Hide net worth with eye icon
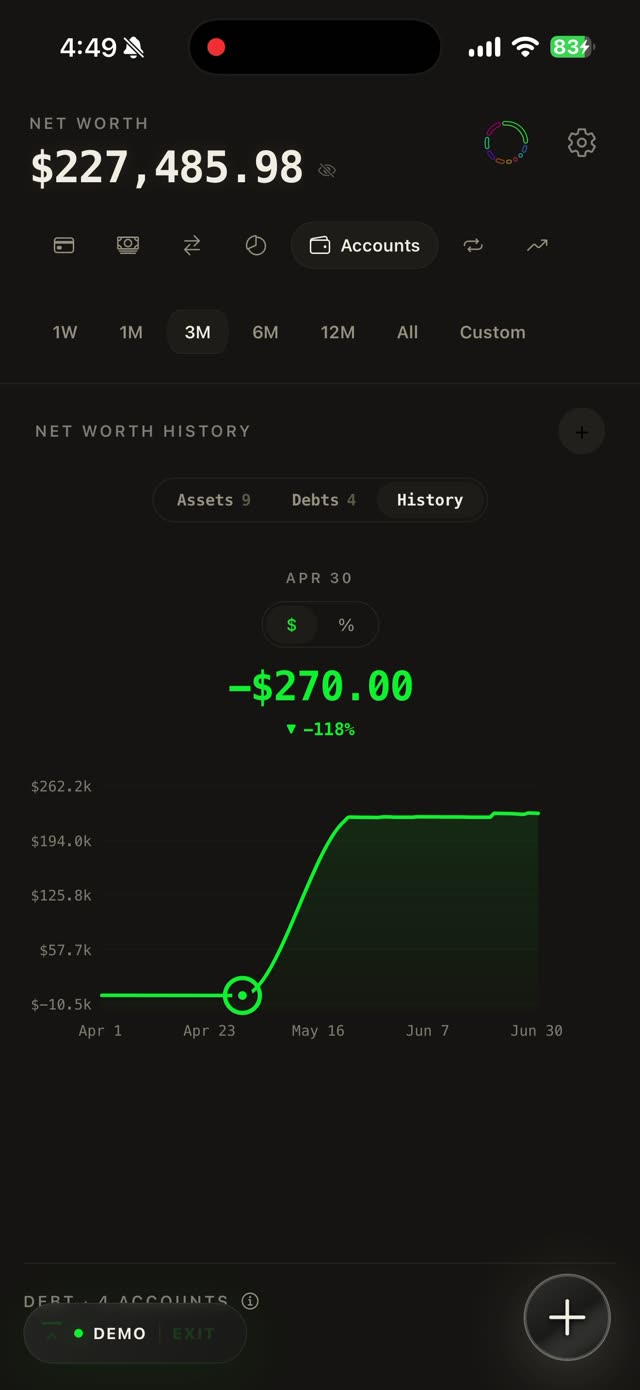 pyautogui.click(x=327, y=170)
